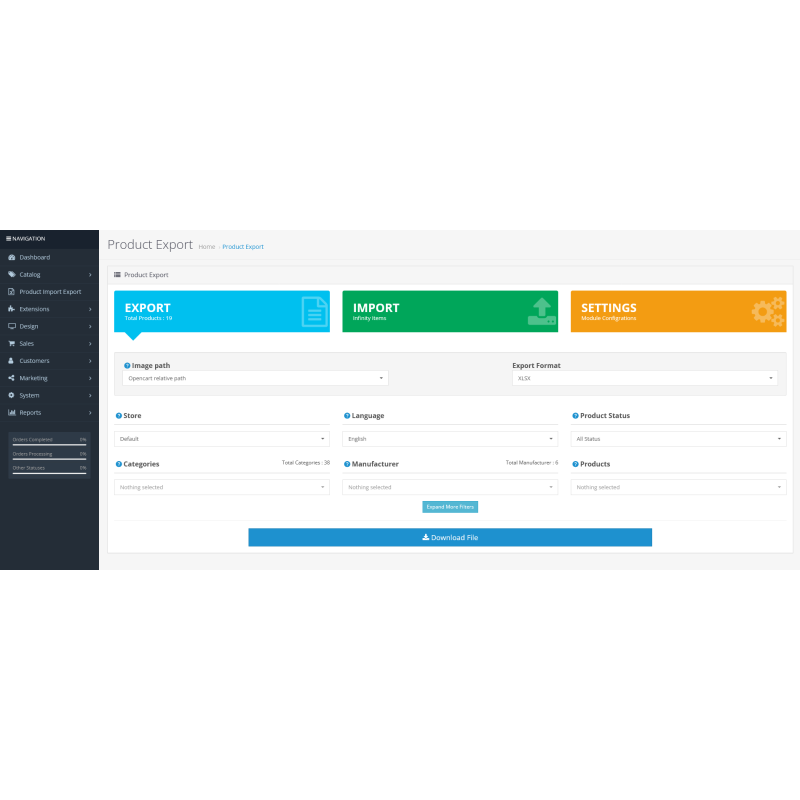Open the Export Format dropdown
This screenshot has width=800, height=800.
[x=645, y=378]
